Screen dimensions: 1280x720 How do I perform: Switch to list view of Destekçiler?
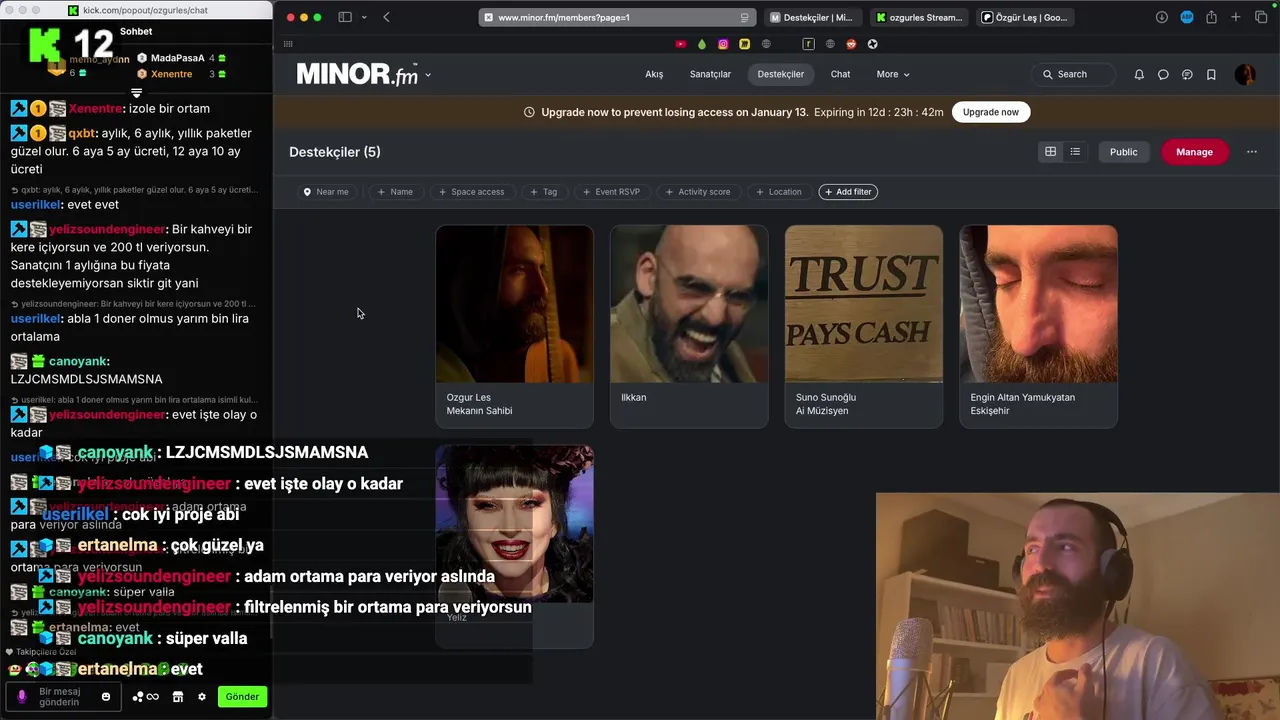coord(1075,152)
